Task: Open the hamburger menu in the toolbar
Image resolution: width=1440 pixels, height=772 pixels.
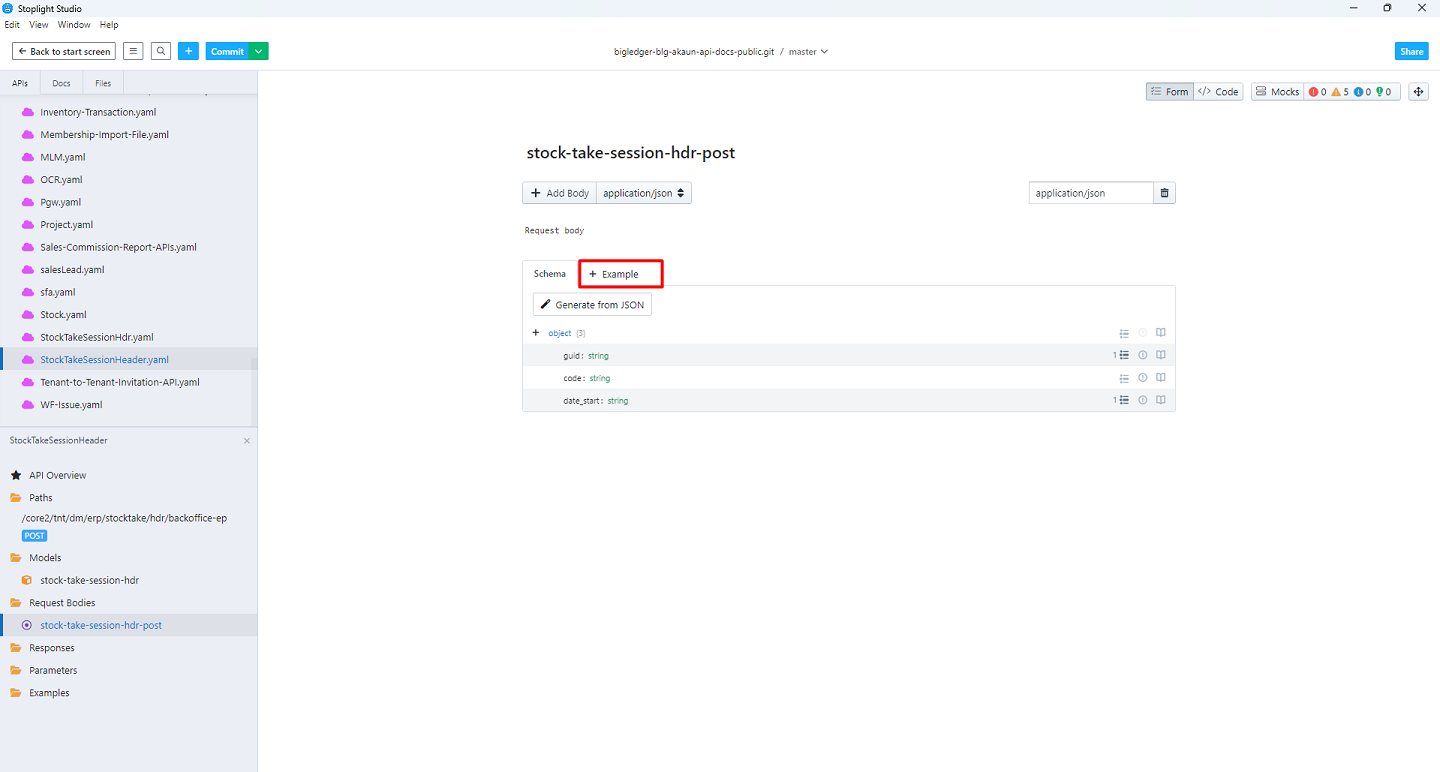Action: (133, 51)
